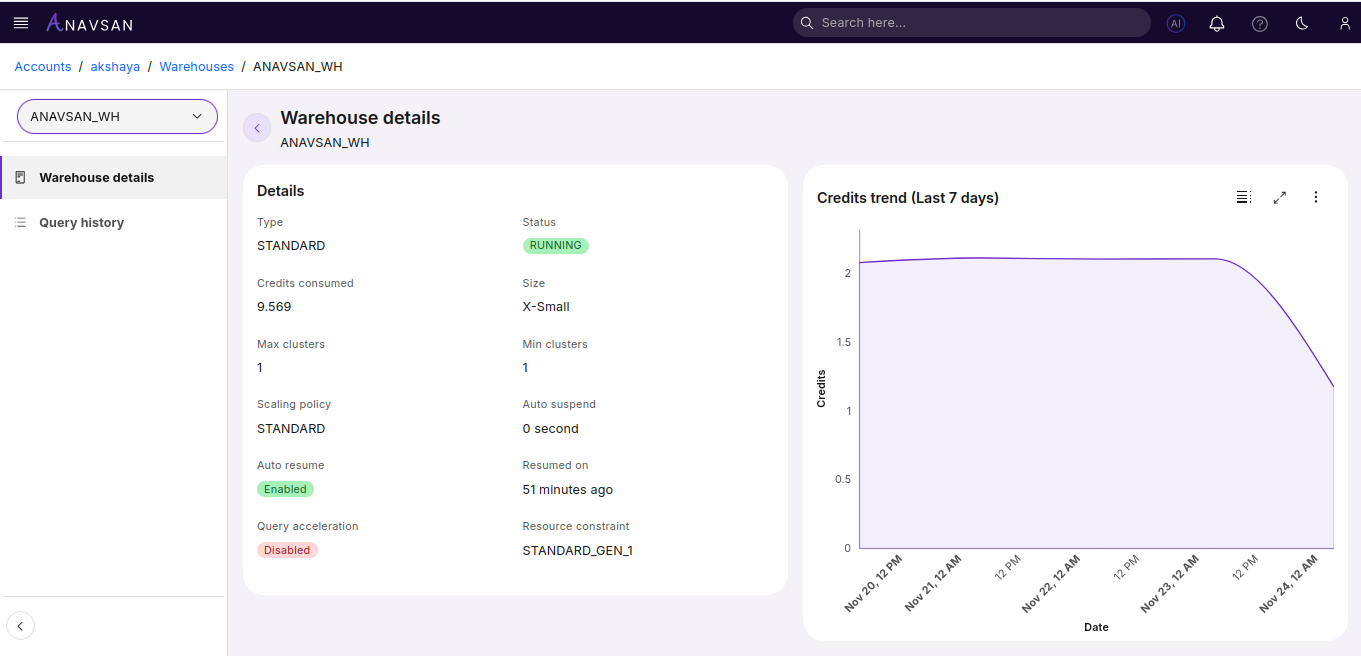Open akshaya breadcrumb link
The image size is (1361, 656).
(115, 67)
